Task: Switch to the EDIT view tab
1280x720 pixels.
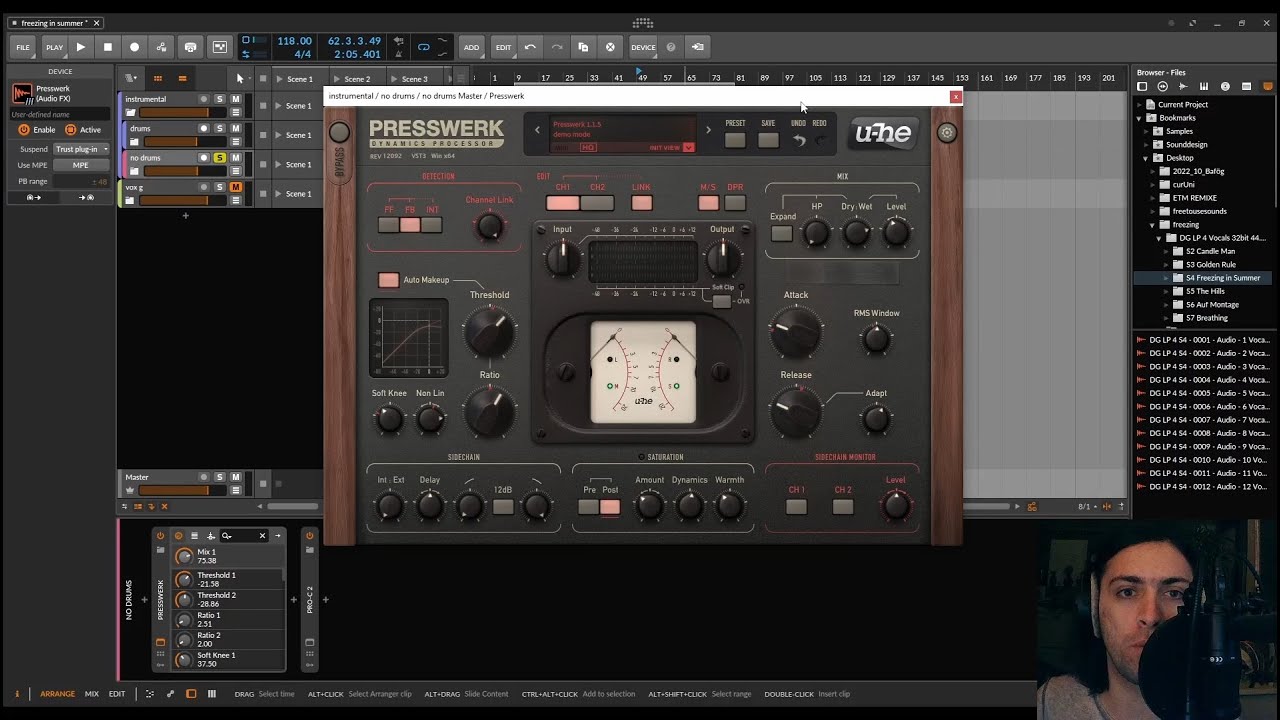Action: pyautogui.click(x=117, y=694)
